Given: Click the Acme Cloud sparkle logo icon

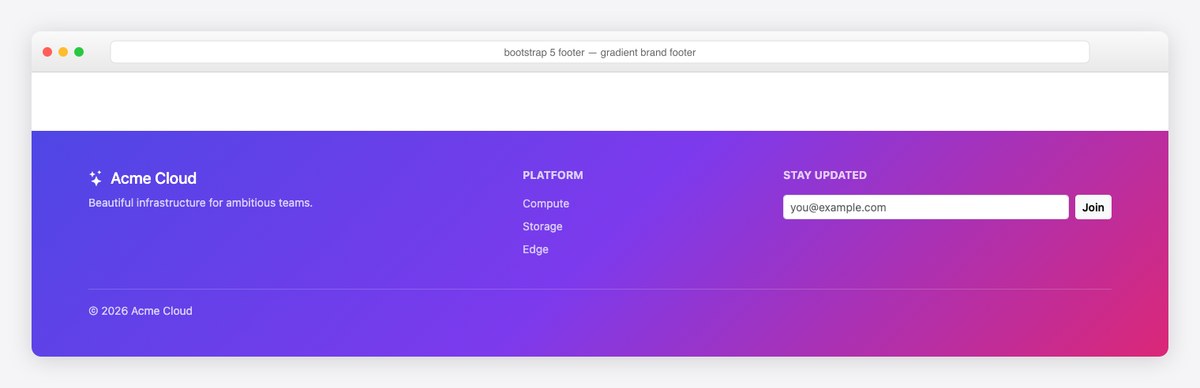Looking at the screenshot, I should tap(96, 178).
